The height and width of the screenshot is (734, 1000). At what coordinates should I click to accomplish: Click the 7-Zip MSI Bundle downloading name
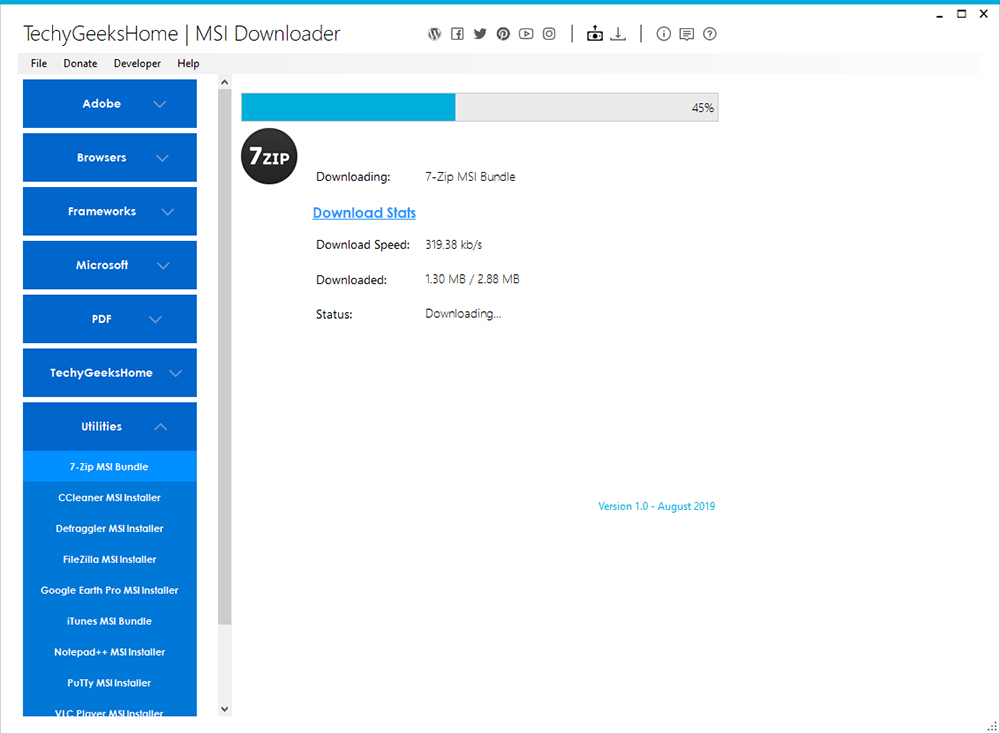click(470, 177)
